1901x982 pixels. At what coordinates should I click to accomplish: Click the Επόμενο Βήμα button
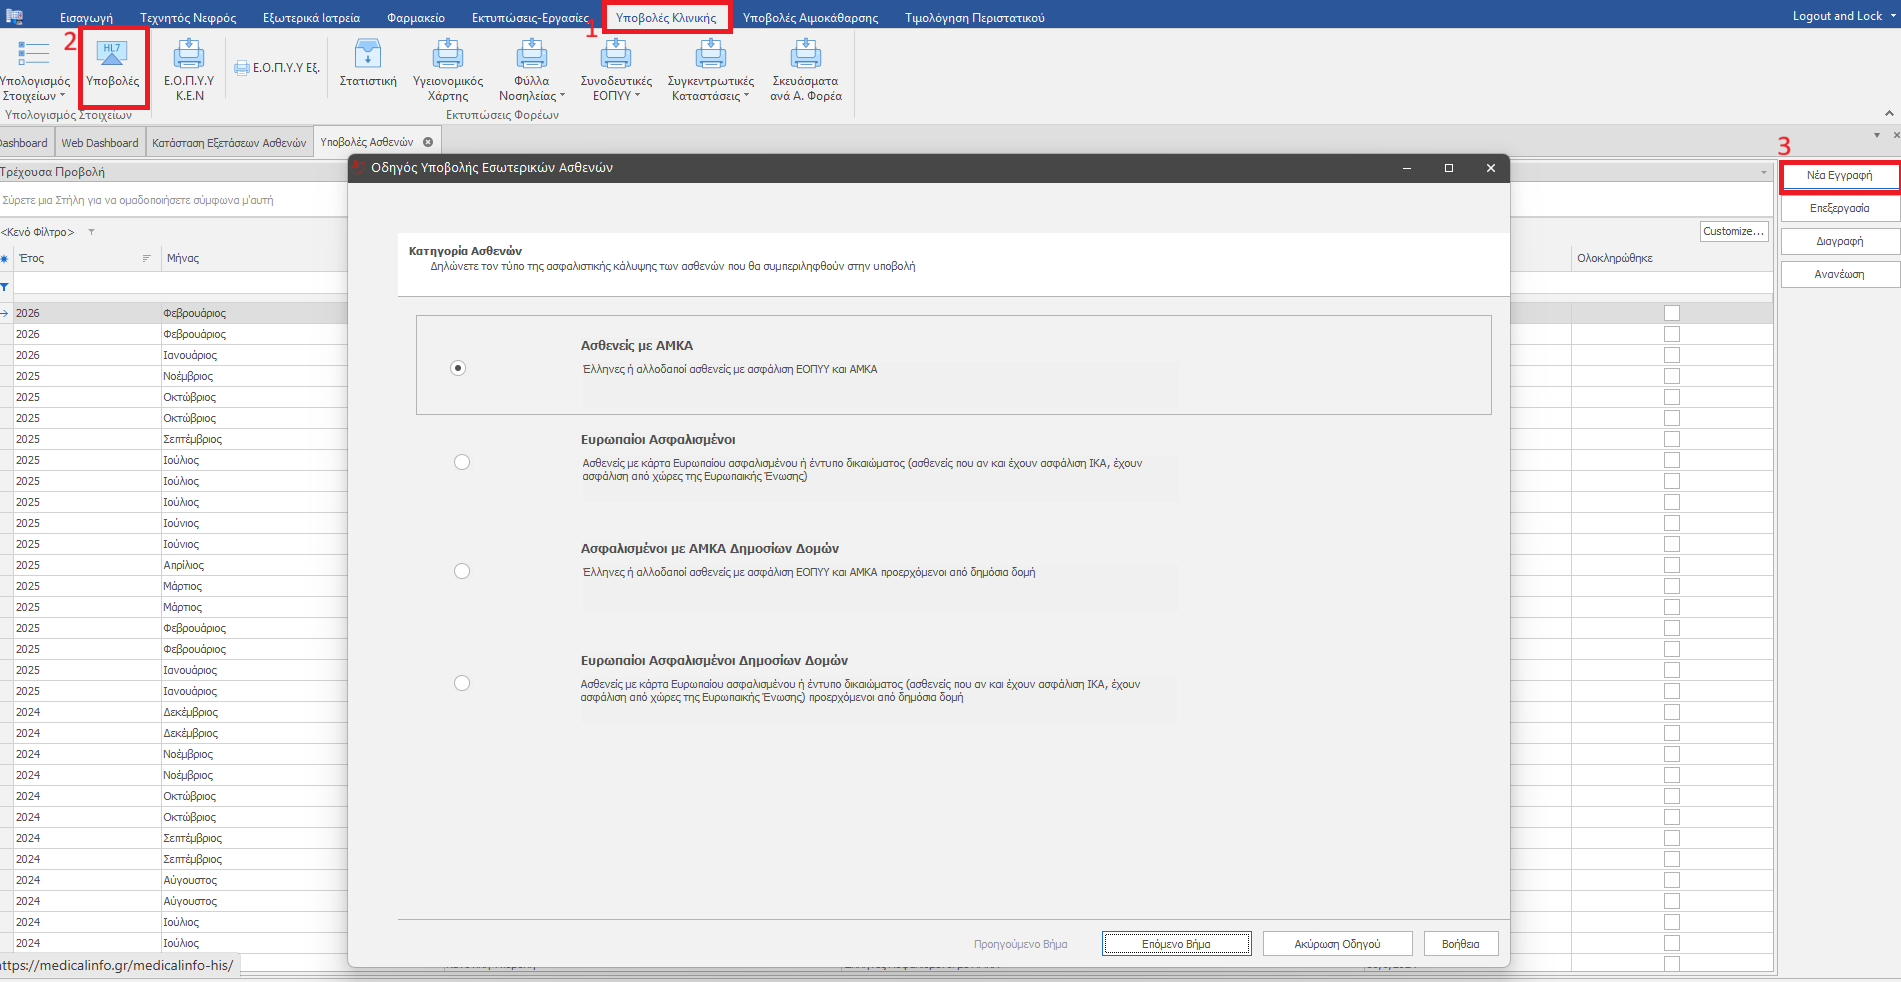pyautogui.click(x=1176, y=944)
